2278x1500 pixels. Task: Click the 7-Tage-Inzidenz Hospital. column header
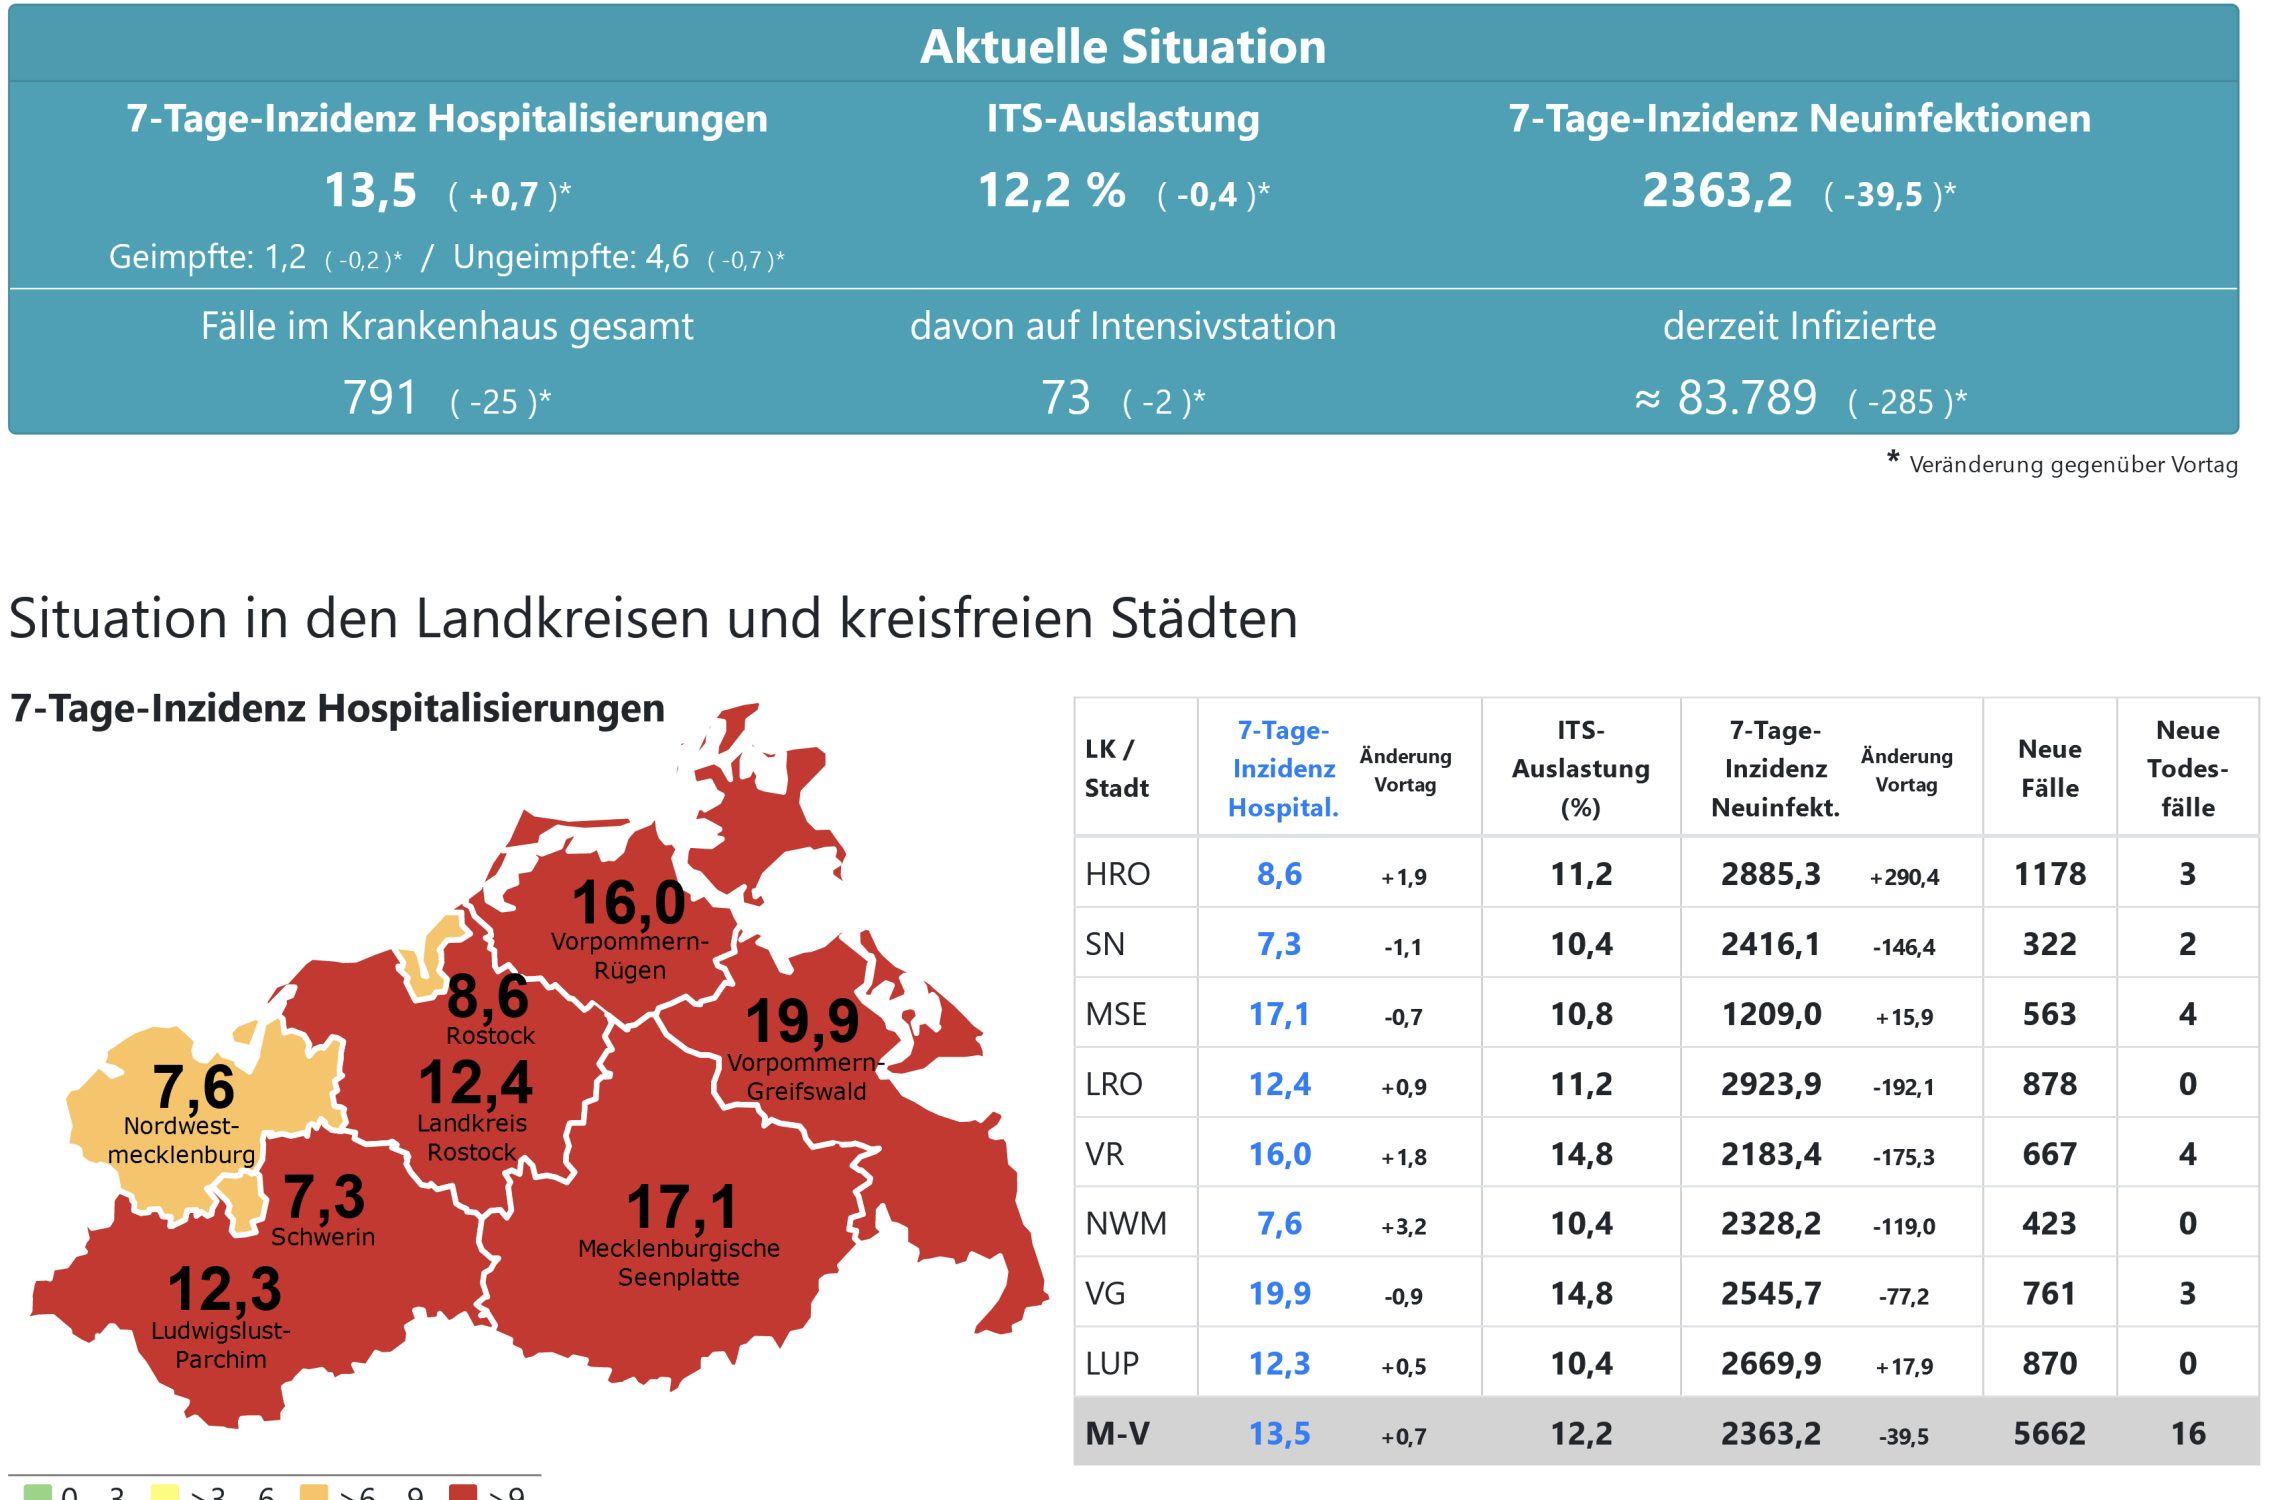click(1283, 768)
